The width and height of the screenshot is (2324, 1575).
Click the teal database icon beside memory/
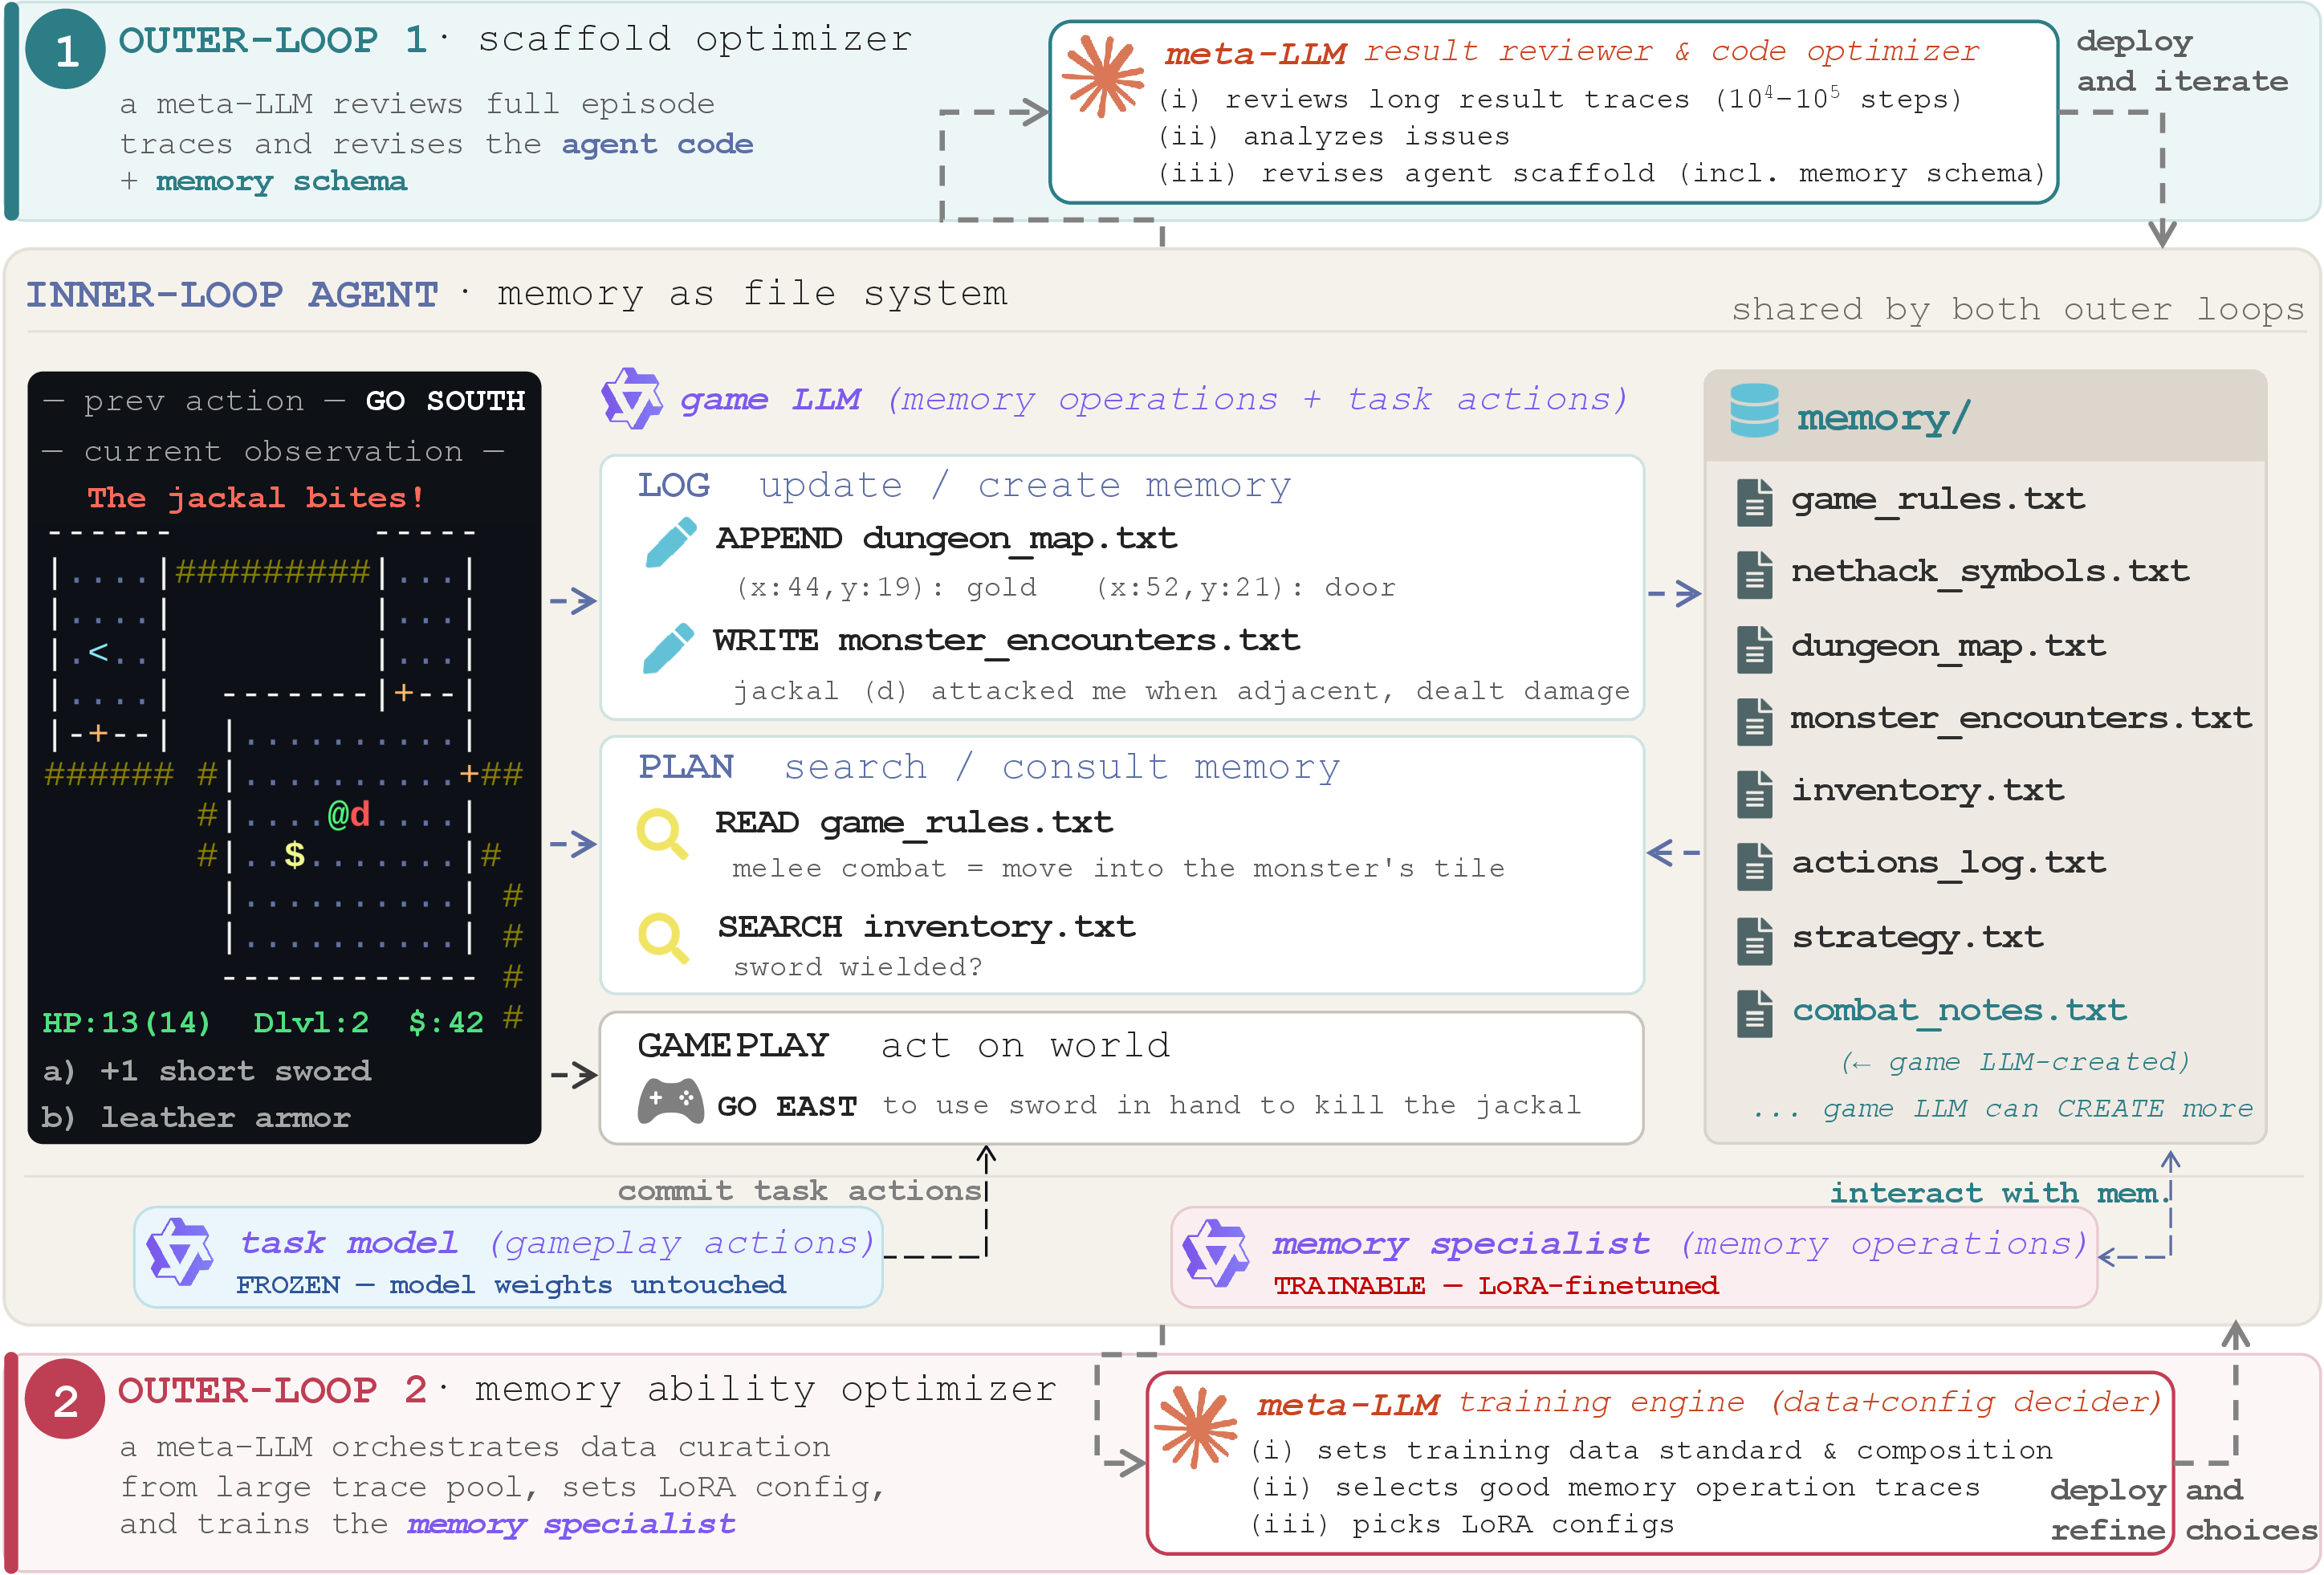tap(1754, 411)
